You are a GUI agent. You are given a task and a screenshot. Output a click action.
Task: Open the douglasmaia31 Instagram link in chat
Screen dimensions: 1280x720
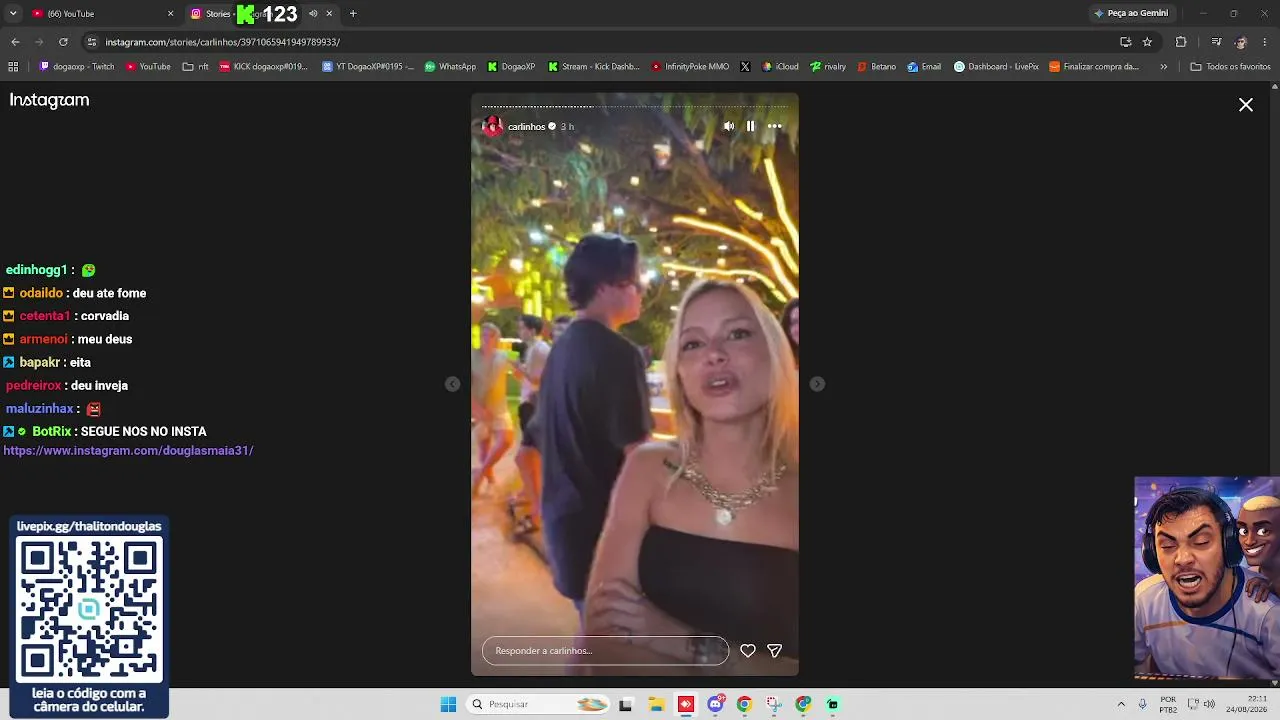[128, 451]
